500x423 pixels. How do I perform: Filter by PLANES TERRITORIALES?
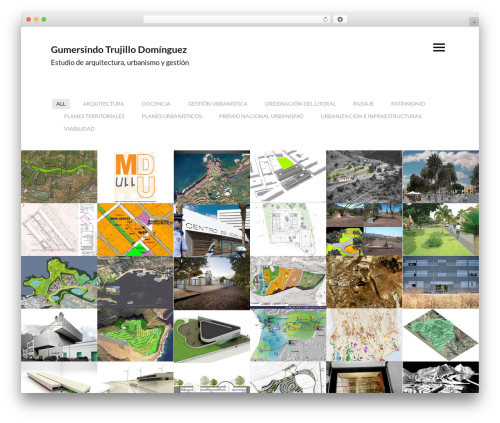tap(94, 116)
